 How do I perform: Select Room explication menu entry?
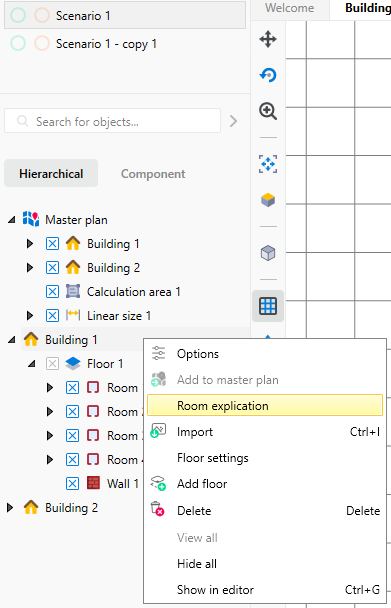pos(265,405)
